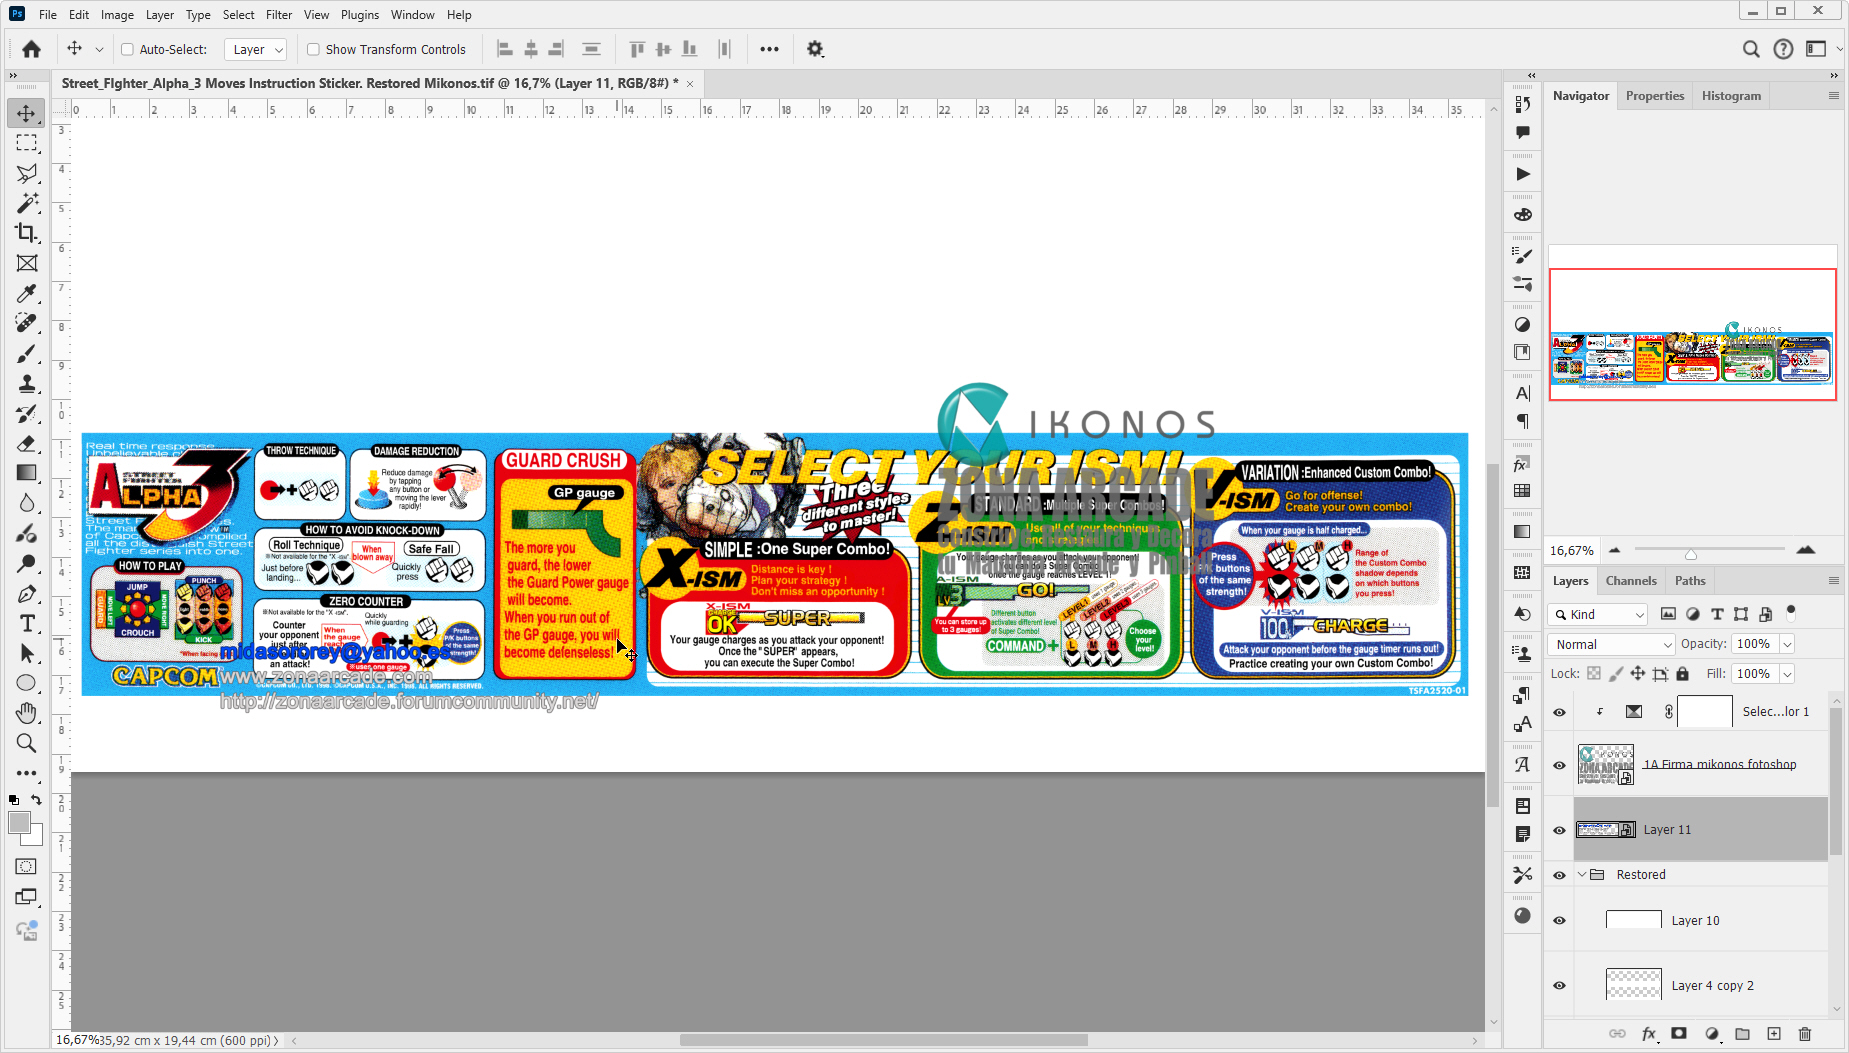Select the Layer 11 thumbnail
The height and width of the screenshot is (1053, 1849).
(x=1605, y=830)
